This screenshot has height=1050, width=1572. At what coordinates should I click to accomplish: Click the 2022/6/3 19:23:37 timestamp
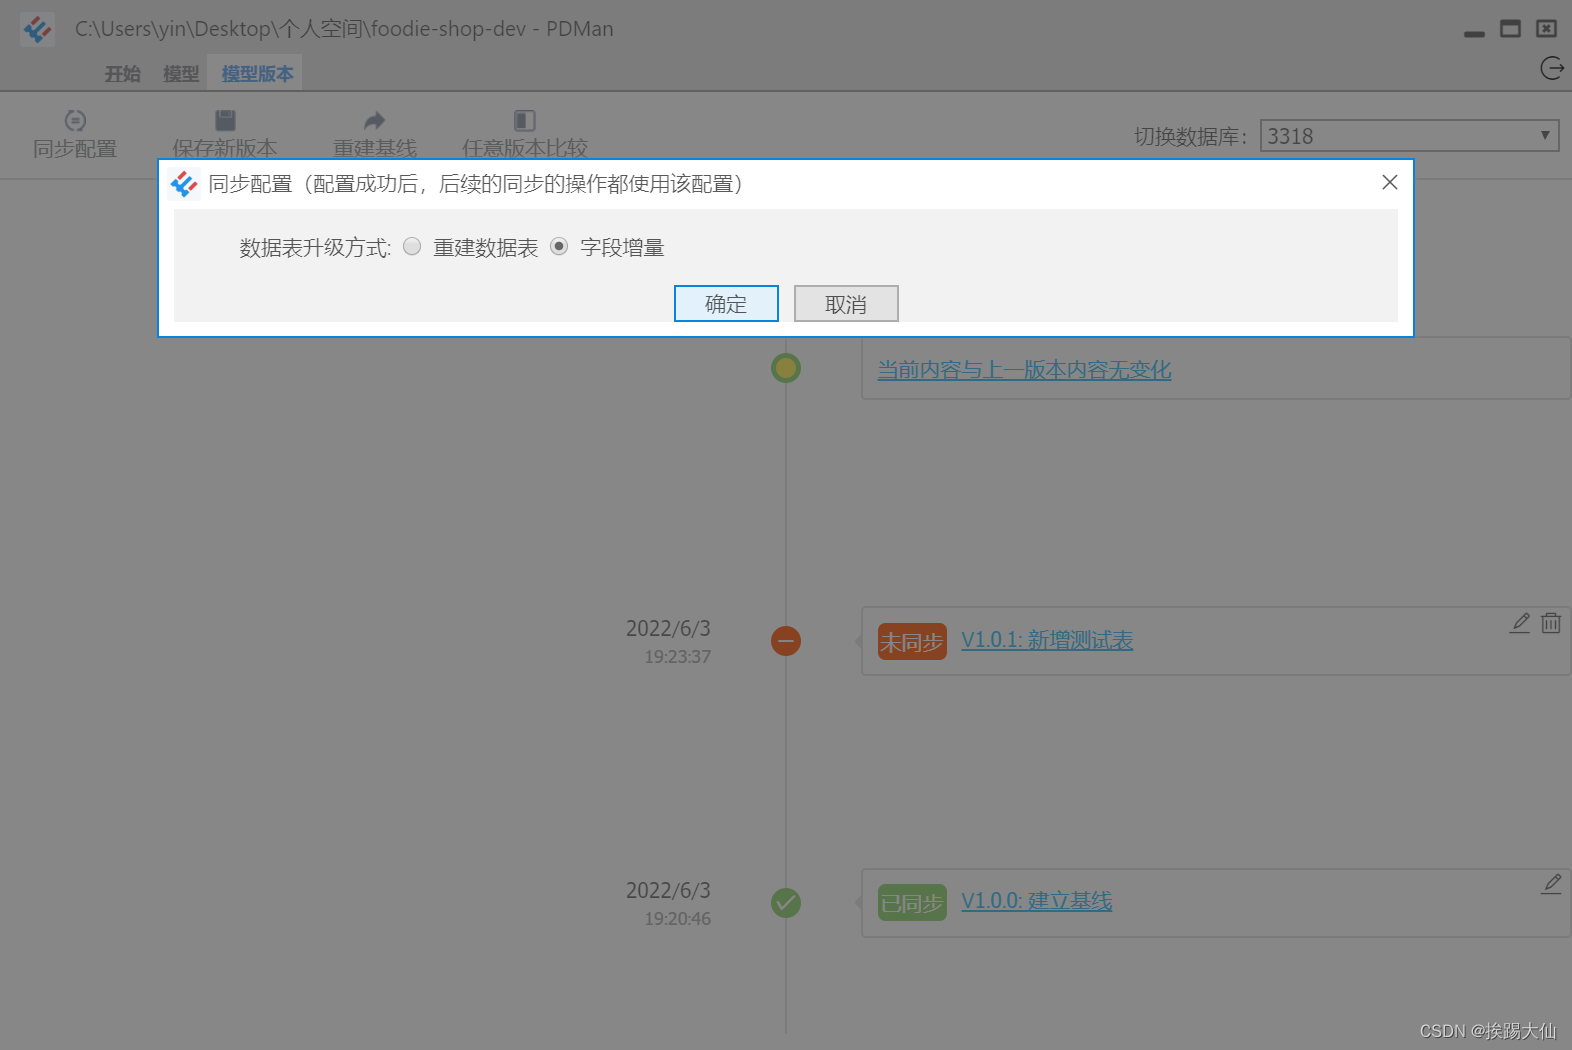pos(668,641)
